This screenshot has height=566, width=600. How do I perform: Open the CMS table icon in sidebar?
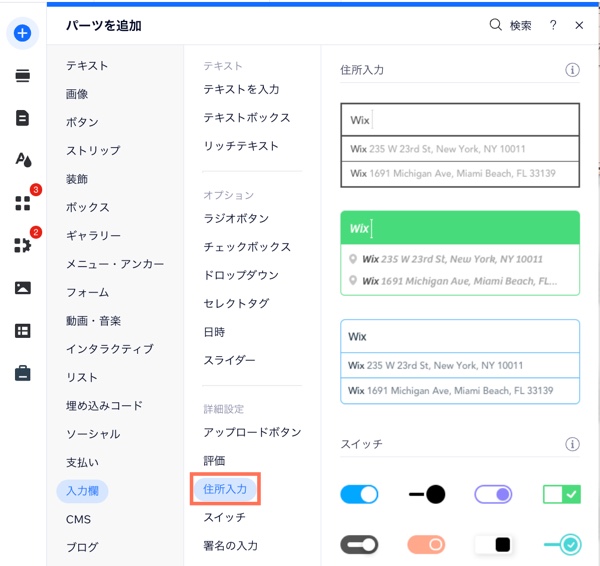tap(23, 331)
